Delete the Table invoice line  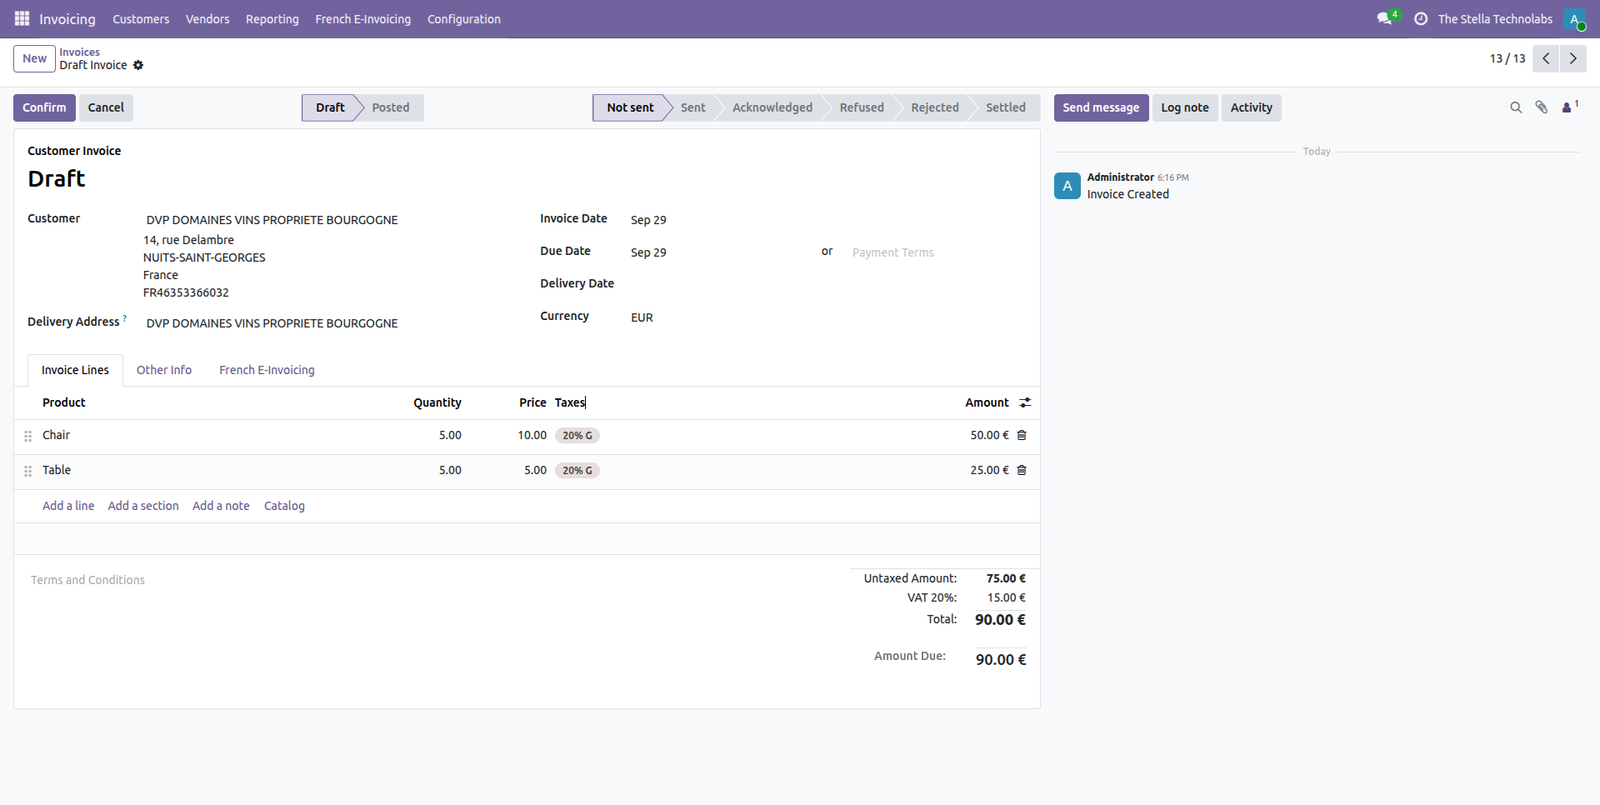(x=1022, y=471)
